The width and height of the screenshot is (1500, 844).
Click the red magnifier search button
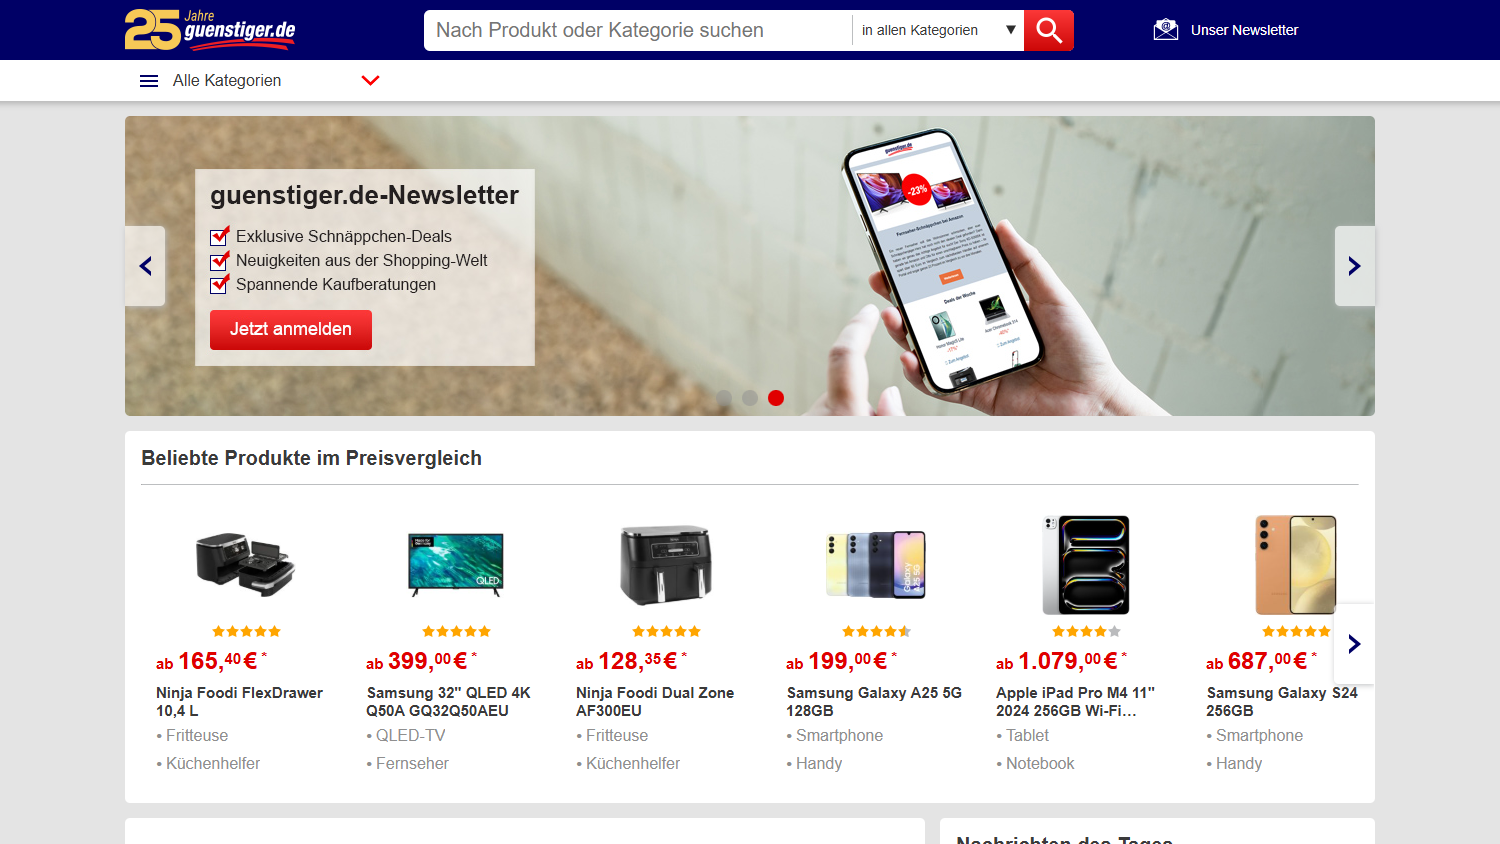click(x=1048, y=30)
